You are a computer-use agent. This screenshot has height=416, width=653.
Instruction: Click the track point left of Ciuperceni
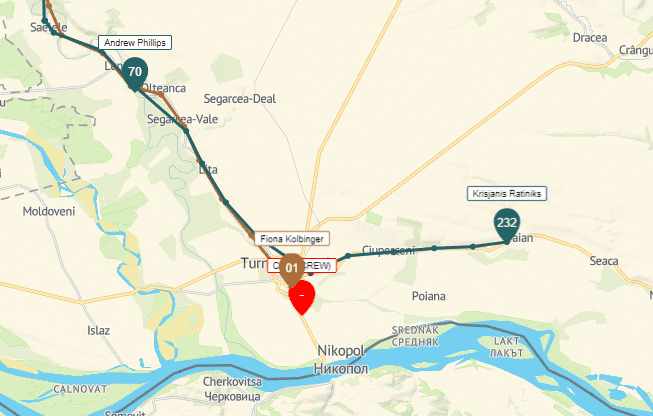coord(348,256)
